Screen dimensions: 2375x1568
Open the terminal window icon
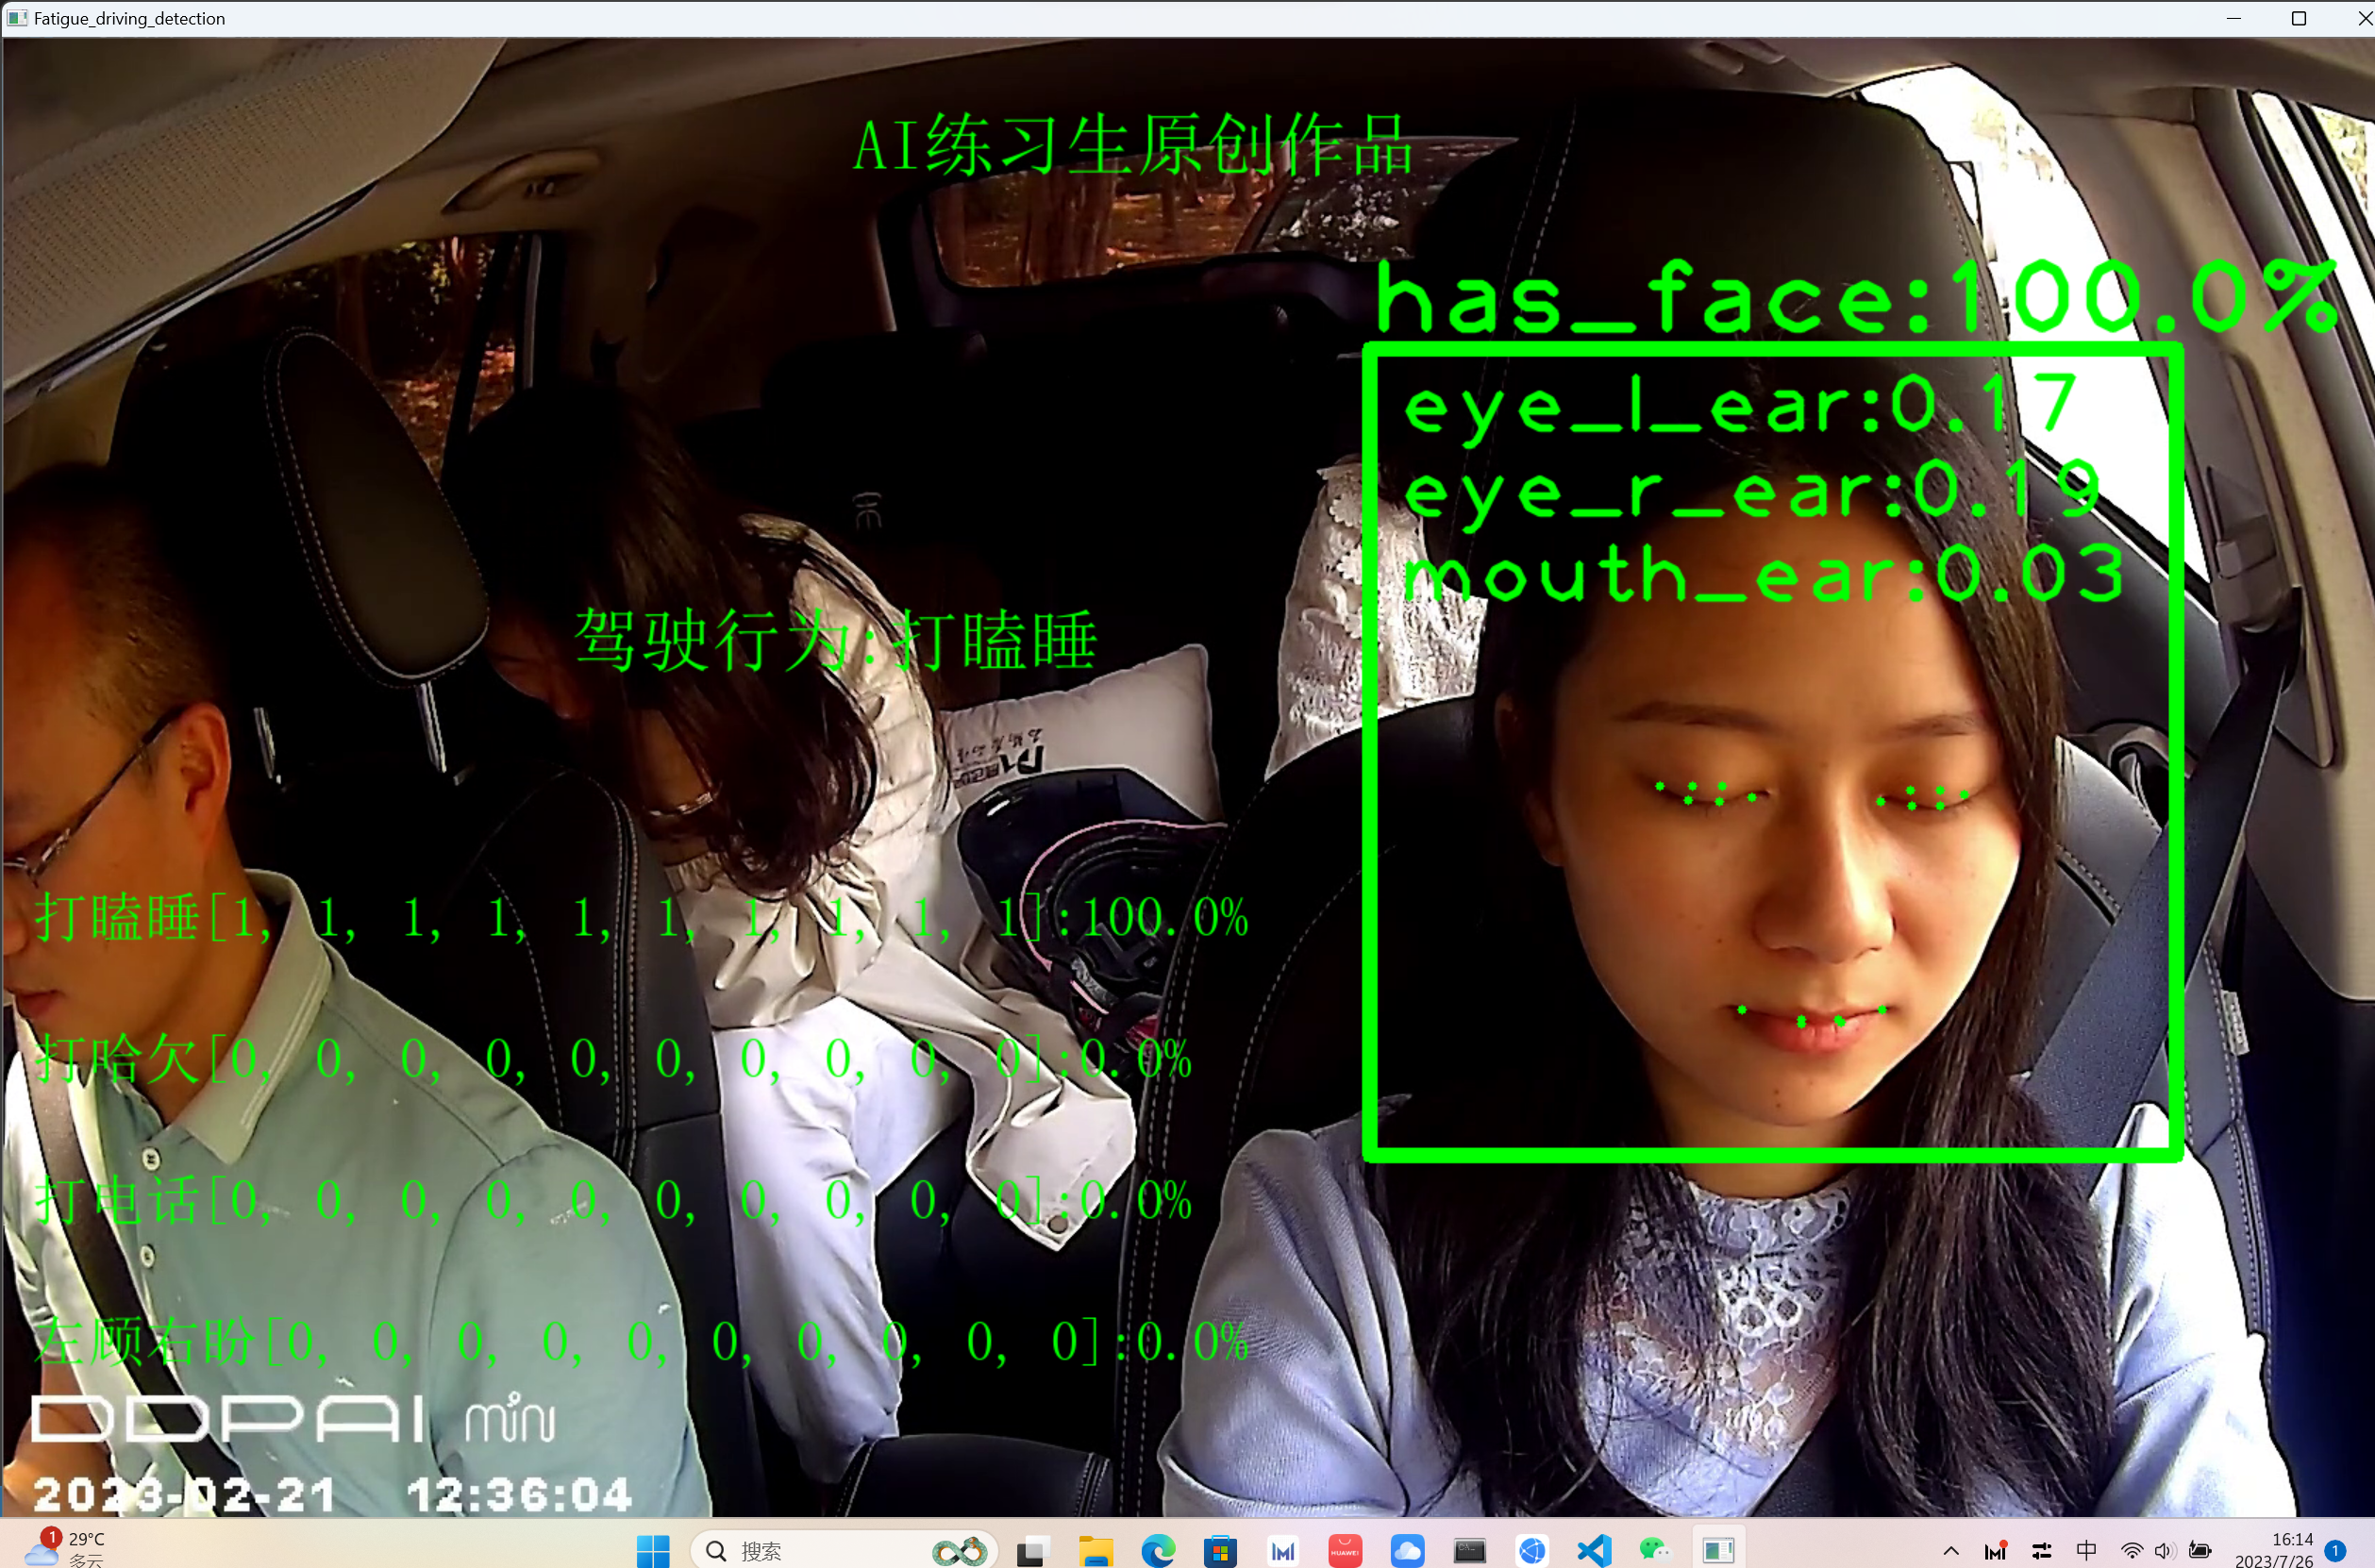tap(1469, 1551)
